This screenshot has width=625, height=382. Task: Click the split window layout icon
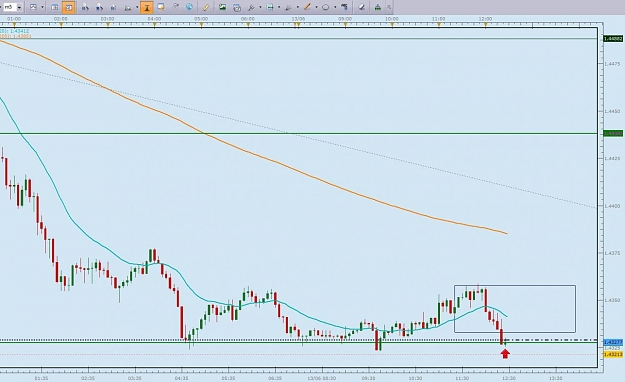point(55,7)
